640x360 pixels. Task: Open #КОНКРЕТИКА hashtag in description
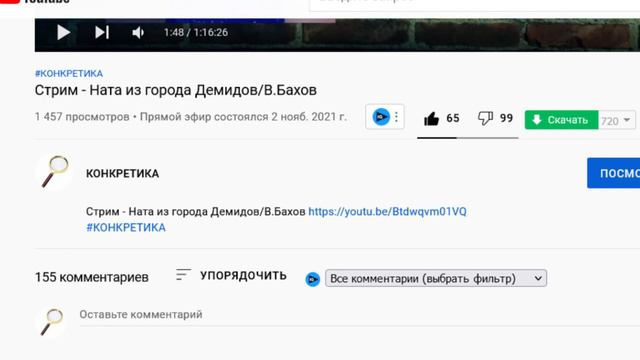click(126, 227)
